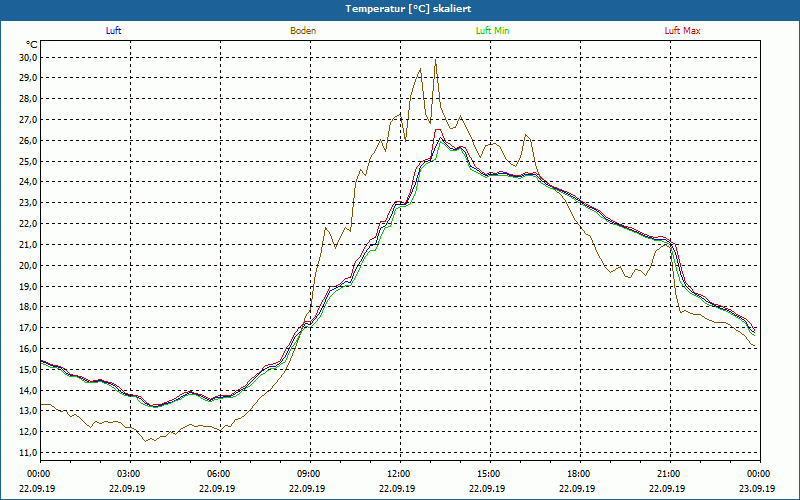Click the 26,0 y-axis value

click(29, 141)
